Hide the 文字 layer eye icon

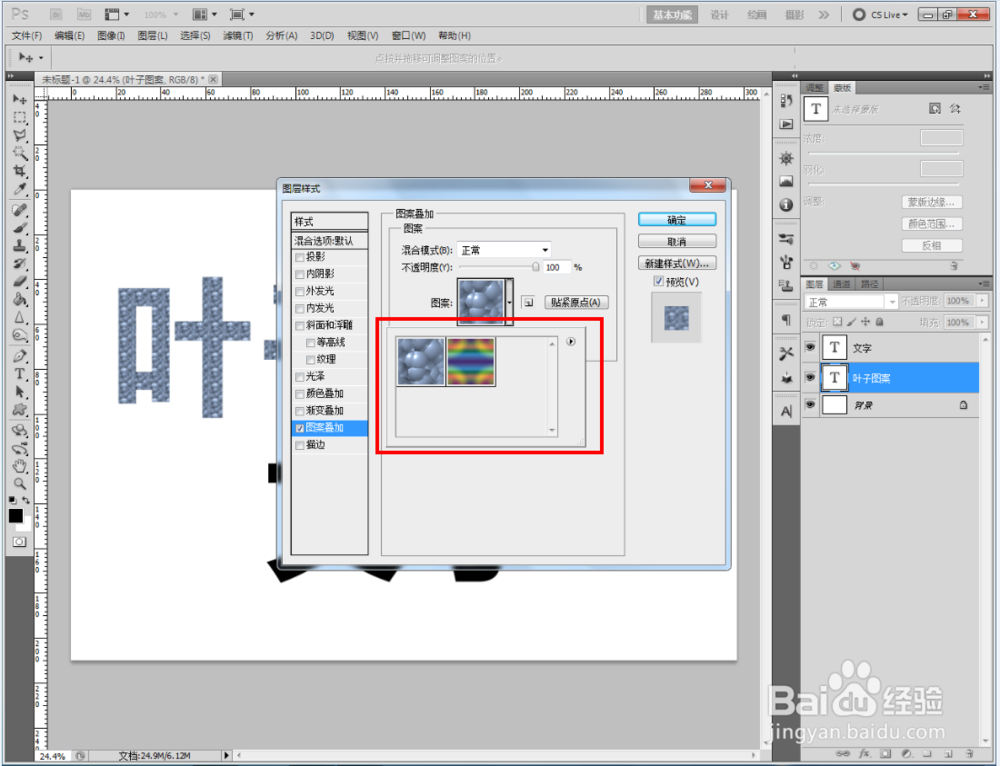[810, 348]
